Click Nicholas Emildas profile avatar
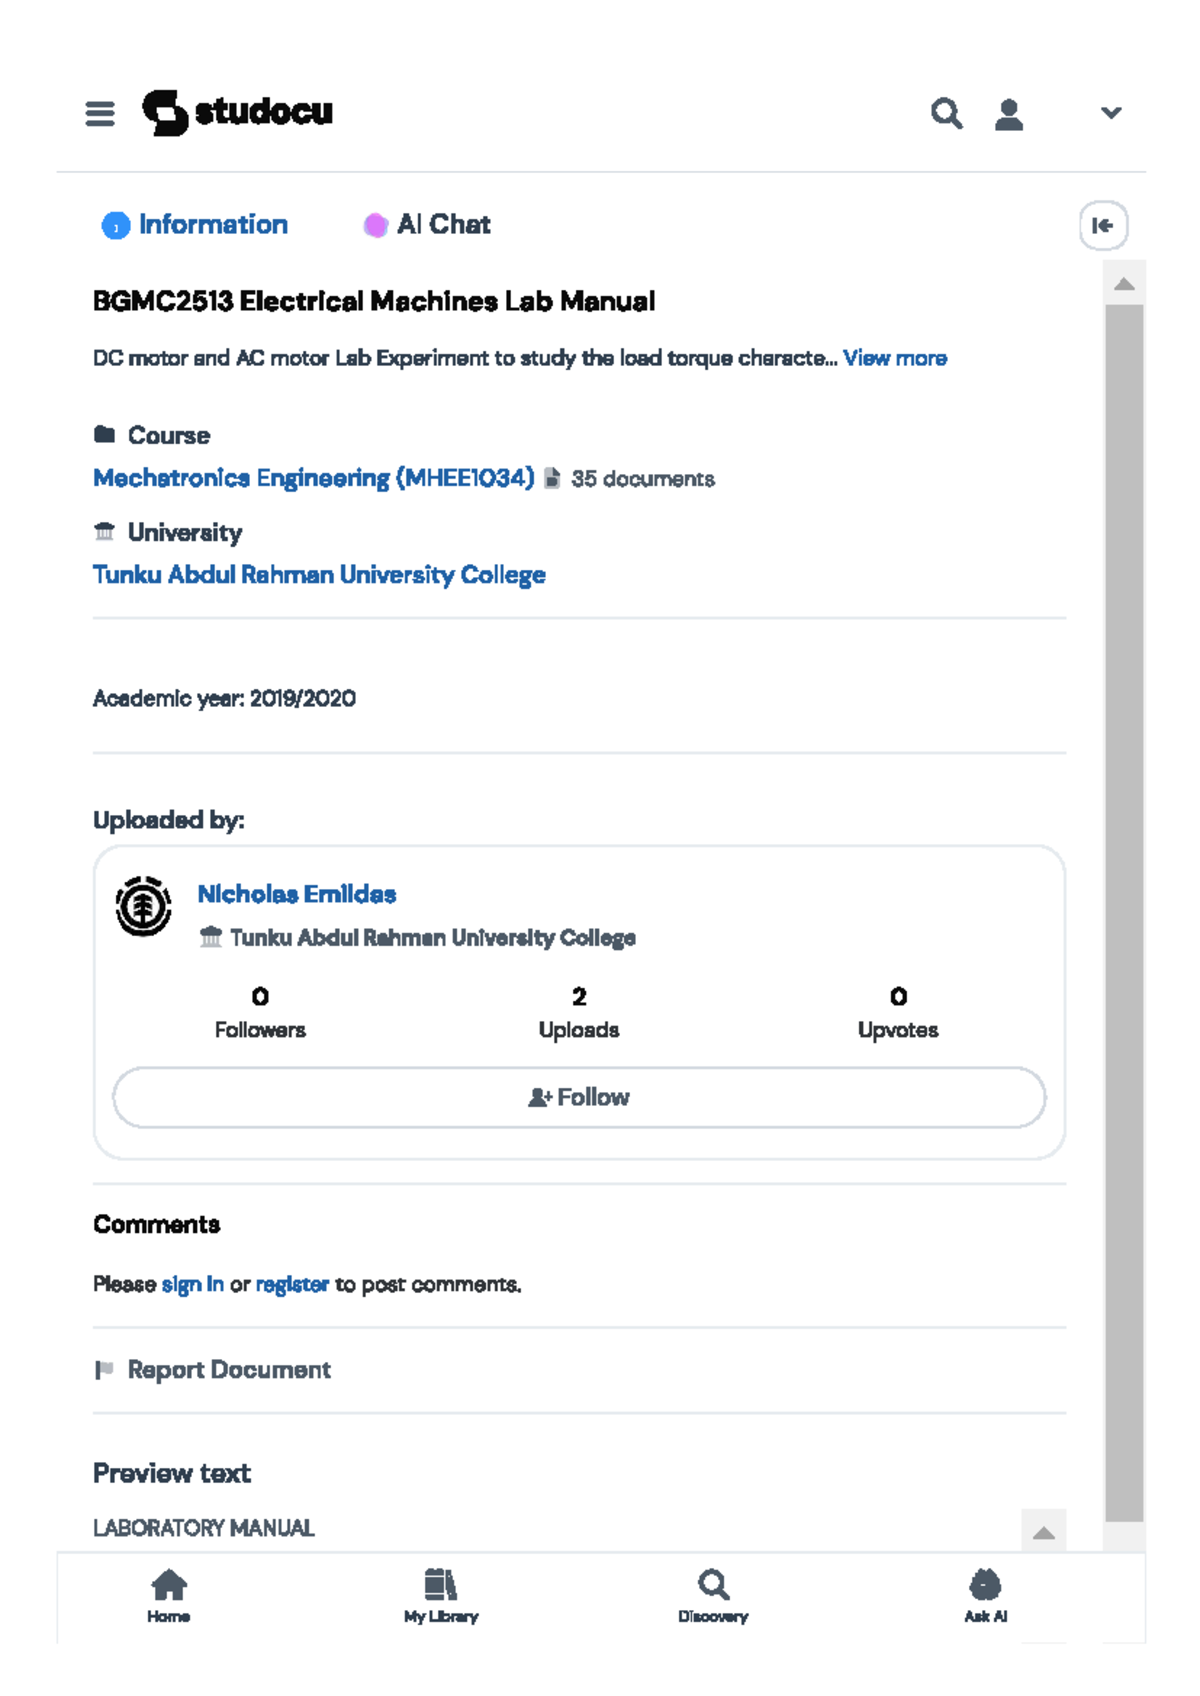Screen dimensions: 1200x1696 [143, 906]
